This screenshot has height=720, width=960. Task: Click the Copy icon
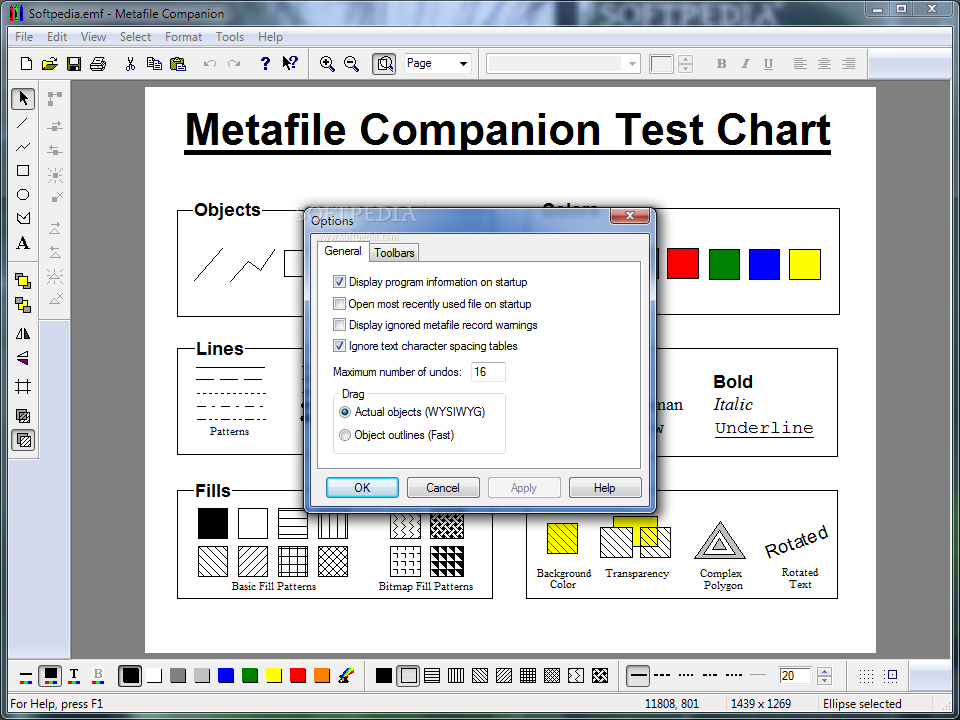(154, 63)
